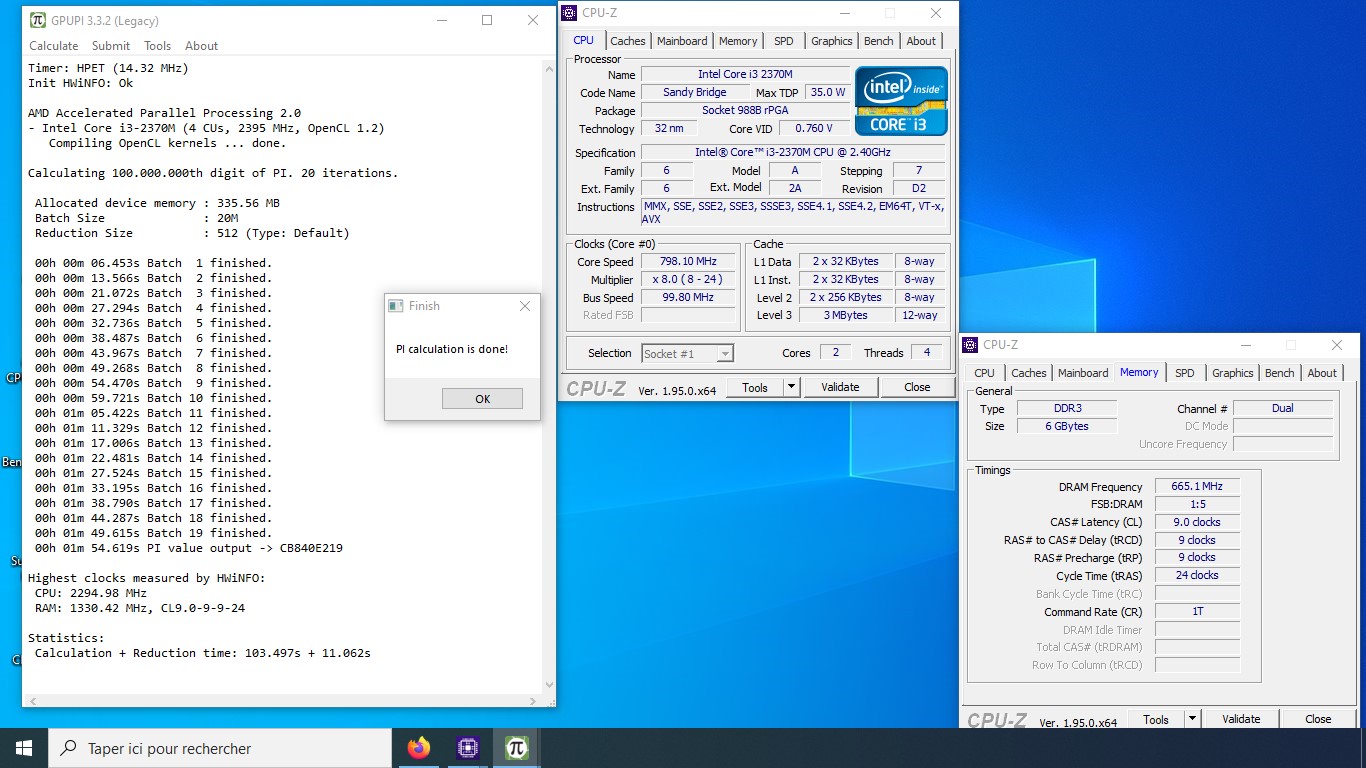Open the Calculate menu in GPUPI
The height and width of the screenshot is (768, 1366).
click(x=53, y=46)
